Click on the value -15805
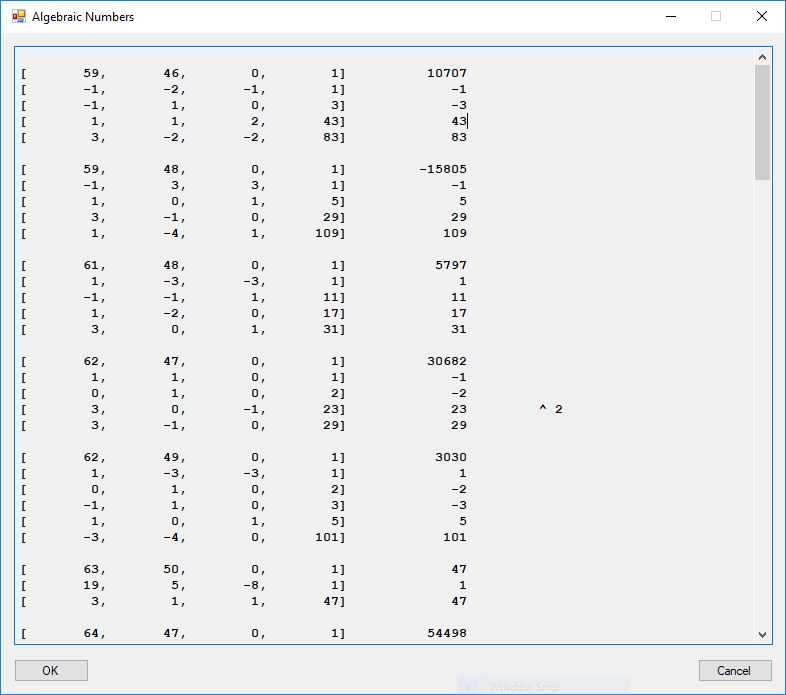The image size is (786, 695). [x=443, y=169]
